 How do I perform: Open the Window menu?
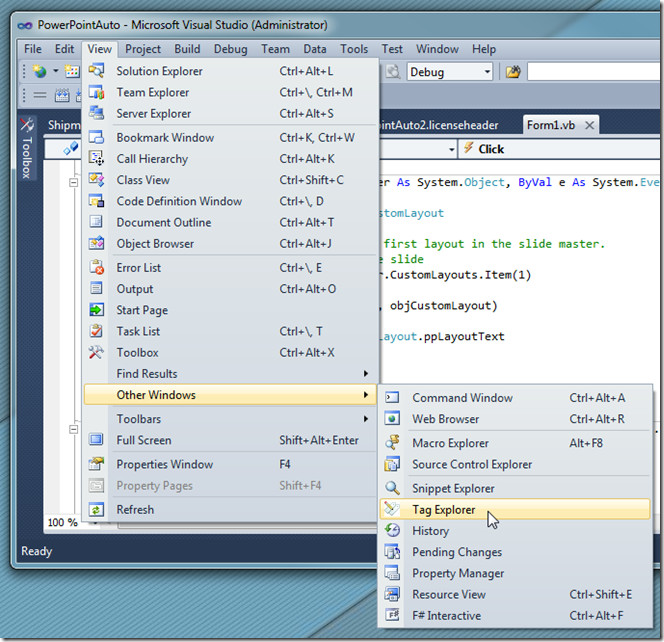[x=437, y=49]
